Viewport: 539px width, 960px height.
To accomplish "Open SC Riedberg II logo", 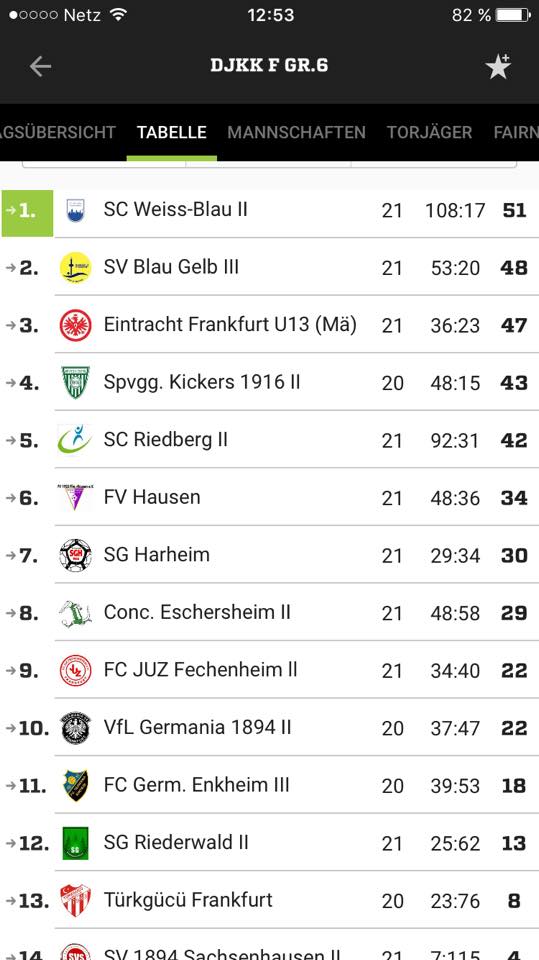I will tap(75, 440).
